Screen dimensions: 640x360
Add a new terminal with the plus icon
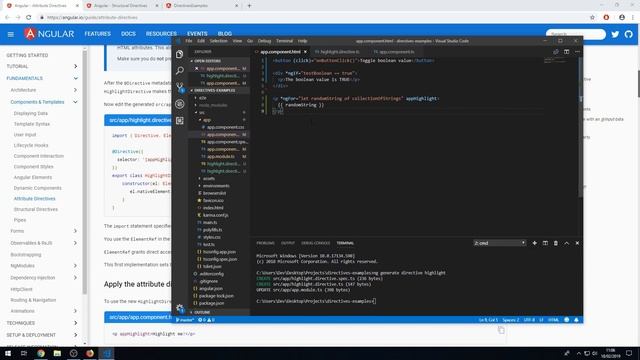pyautogui.click(x=535, y=243)
